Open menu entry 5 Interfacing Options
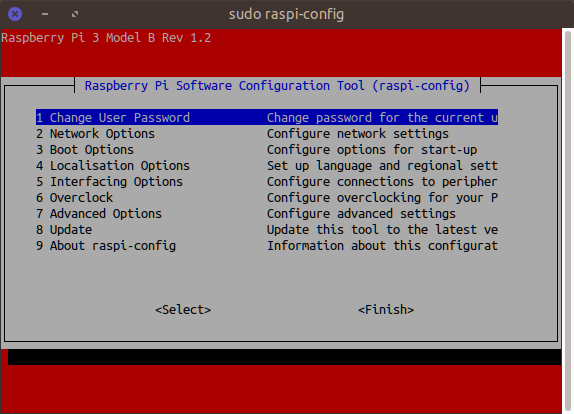 coord(267,182)
